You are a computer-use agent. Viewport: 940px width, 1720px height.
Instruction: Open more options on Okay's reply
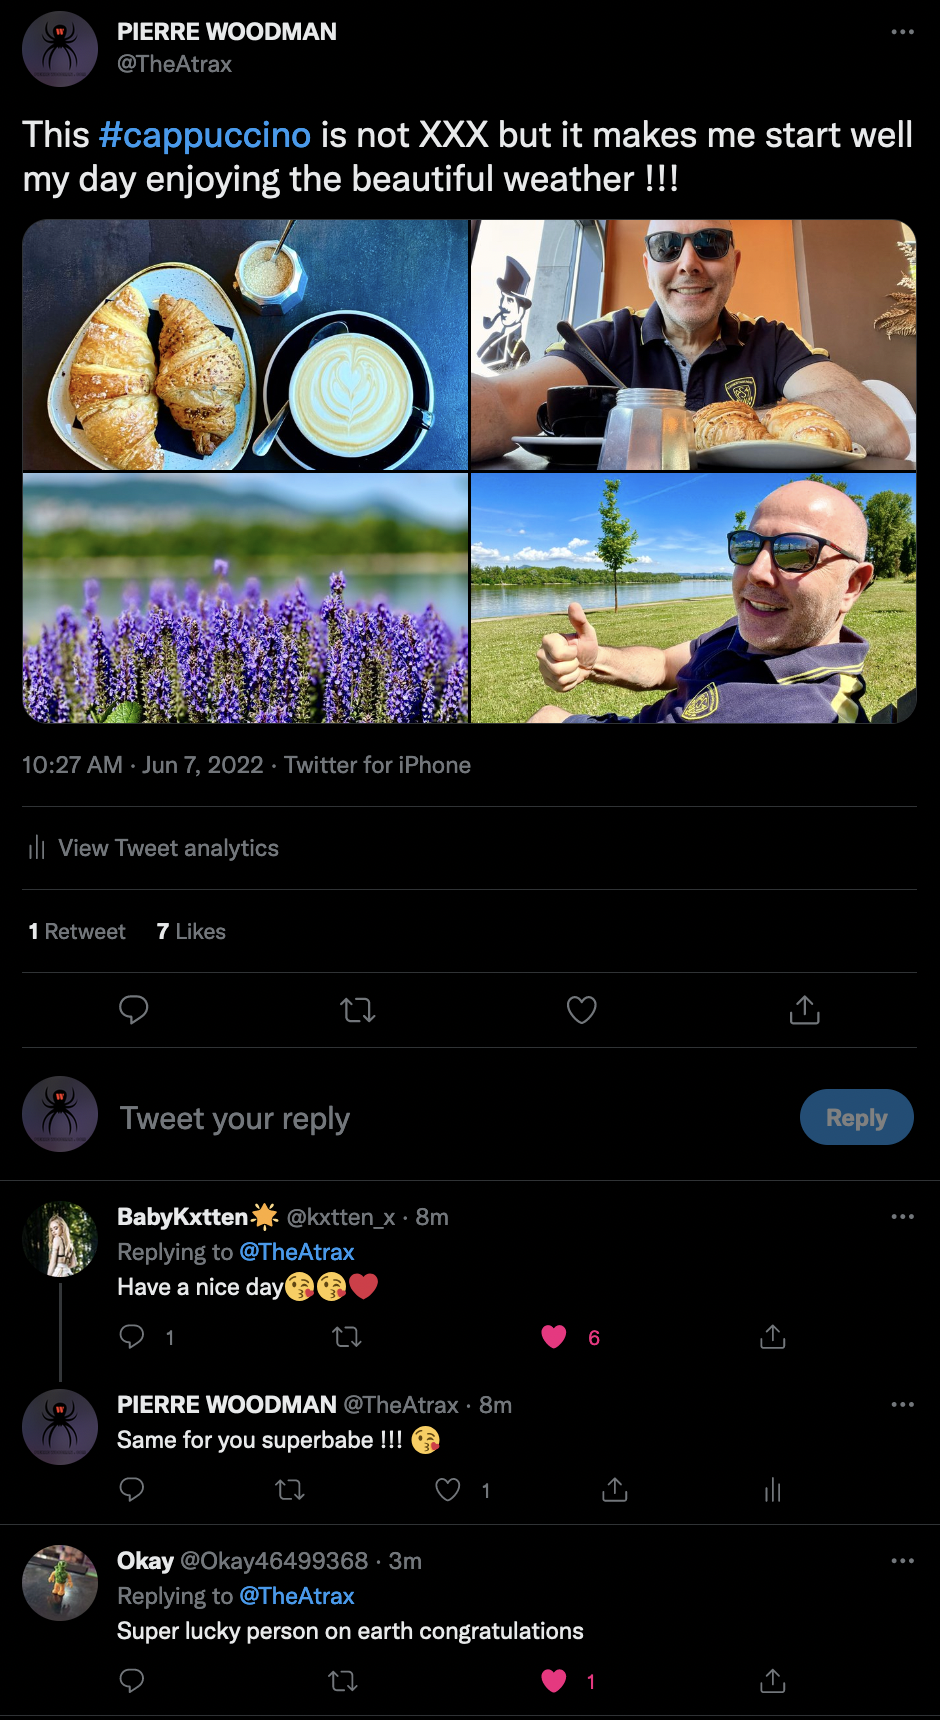[902, 1561]
